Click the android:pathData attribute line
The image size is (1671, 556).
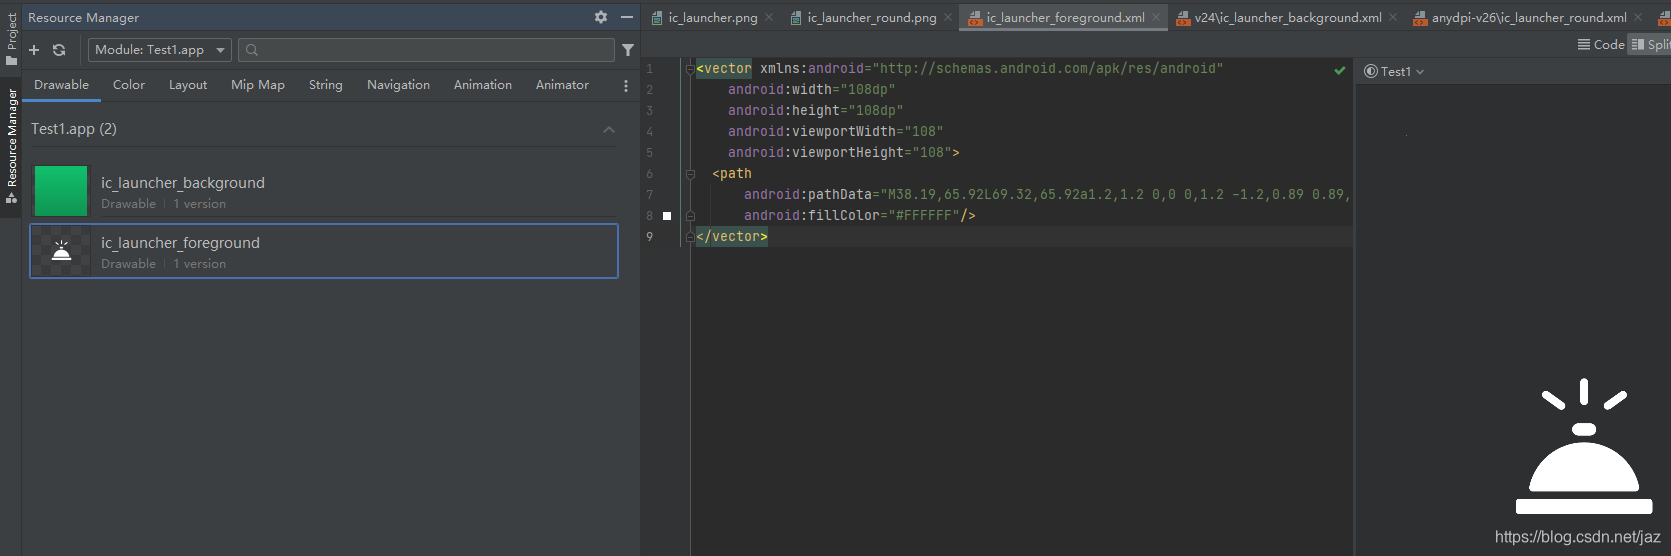click(1046, 195)
